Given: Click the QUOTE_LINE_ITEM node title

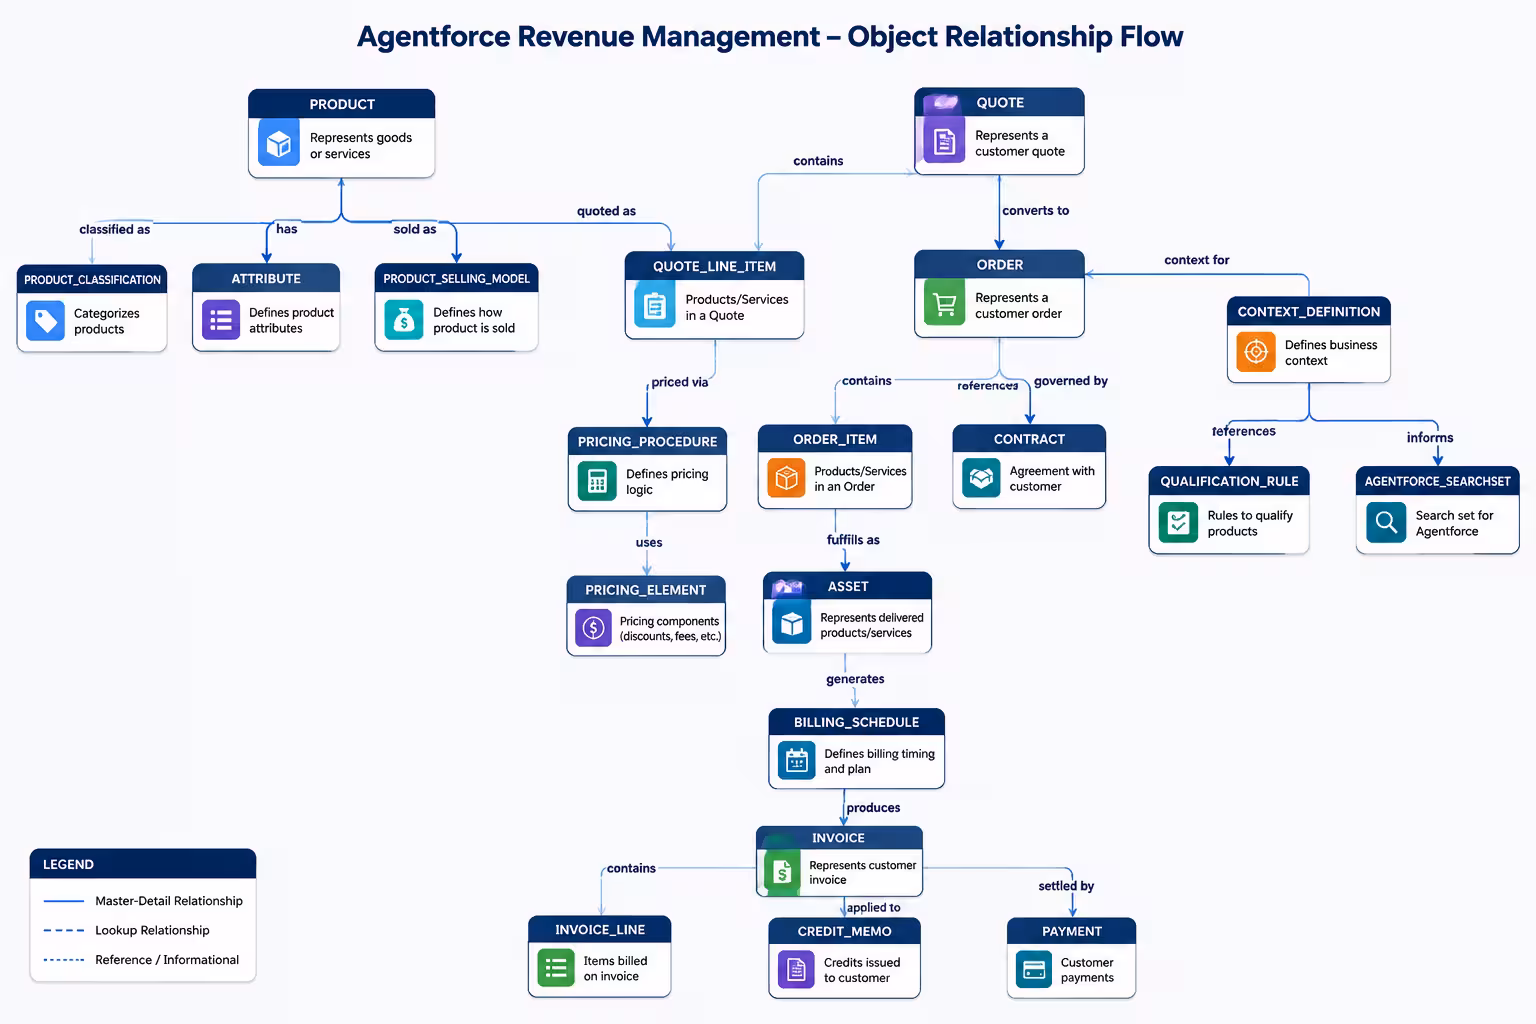Looking at the screenshot, I should tap(714, 266).
